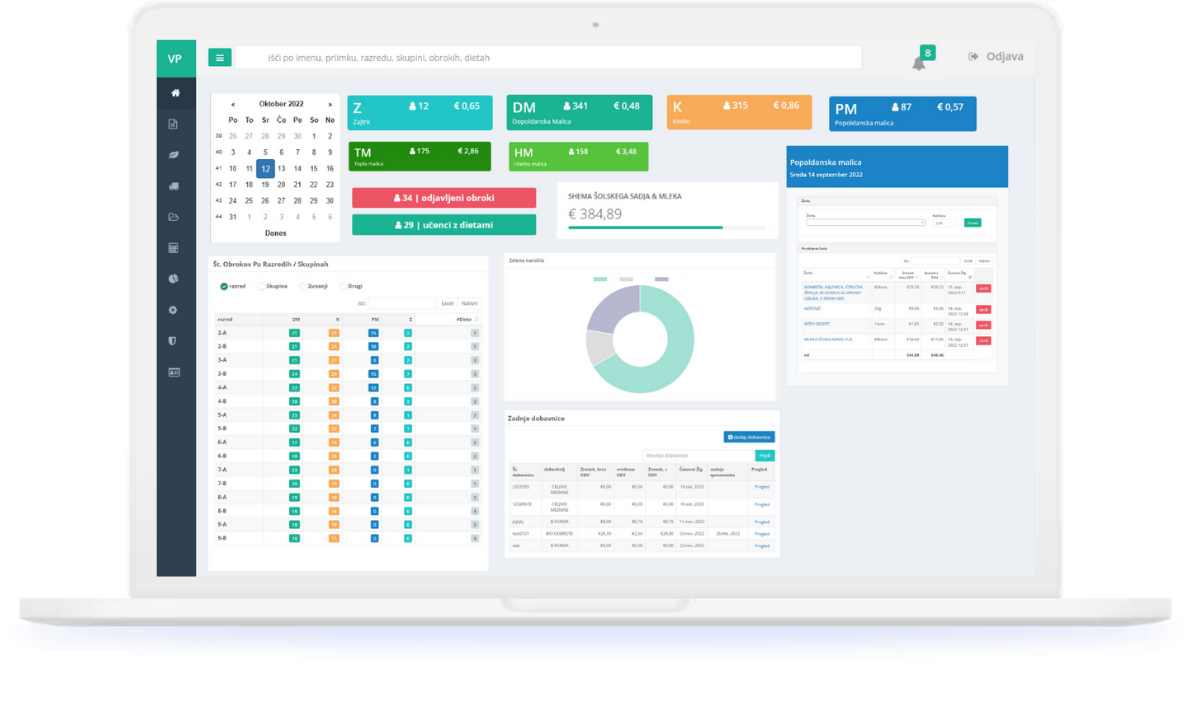Open the home dashboard icon in sidebar
Screen dimensions: 1190x725
point(175,93)
